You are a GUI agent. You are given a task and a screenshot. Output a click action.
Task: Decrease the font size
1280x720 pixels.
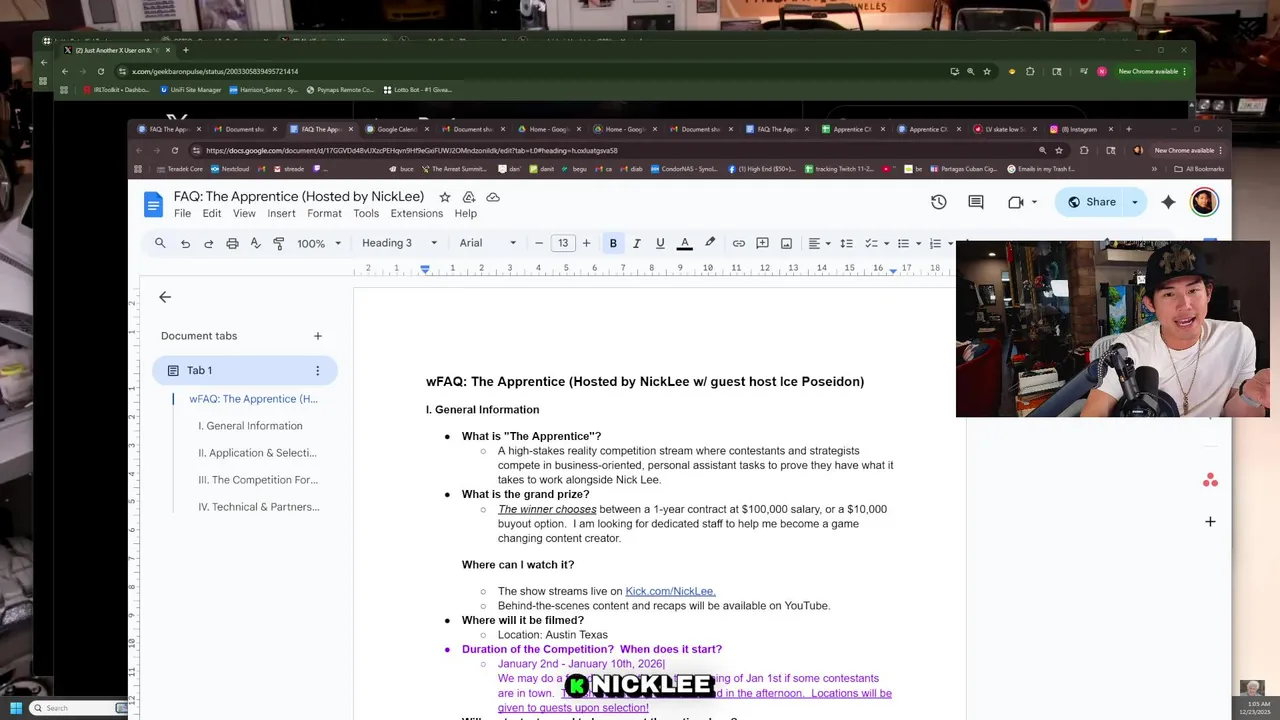tap(539, 243)
